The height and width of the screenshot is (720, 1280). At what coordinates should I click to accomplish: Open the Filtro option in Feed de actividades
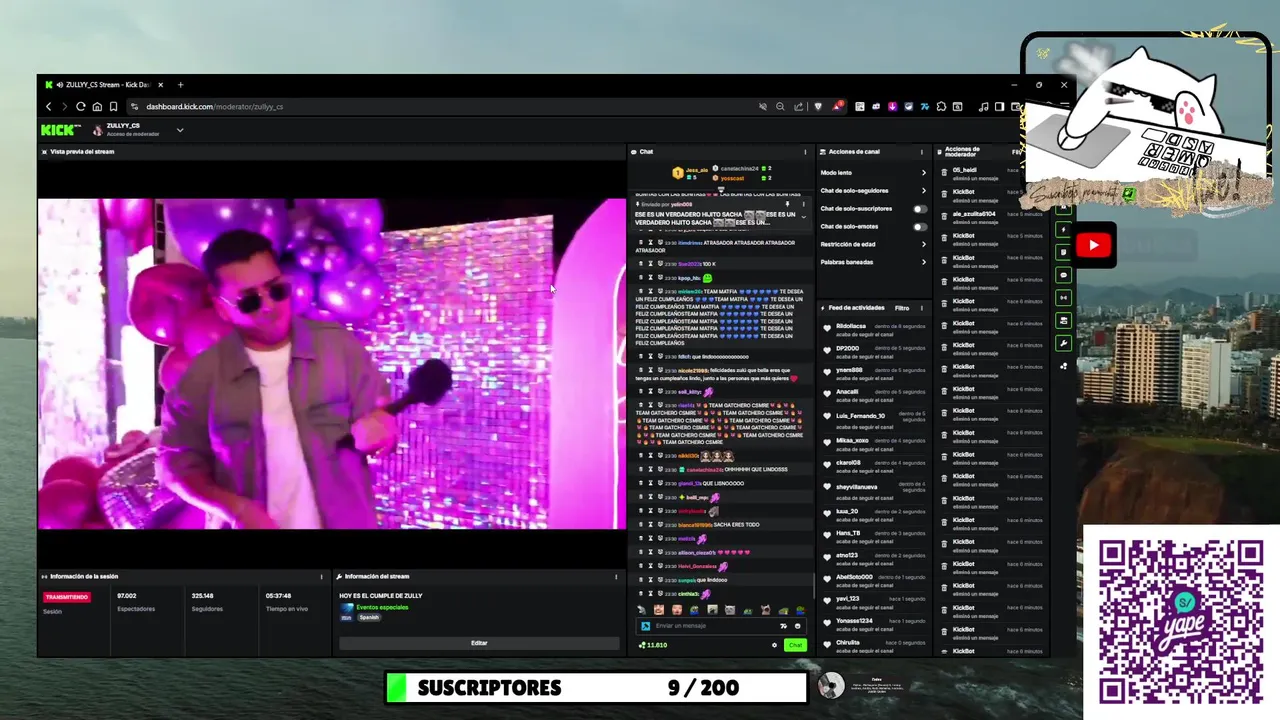click(902, 308)
